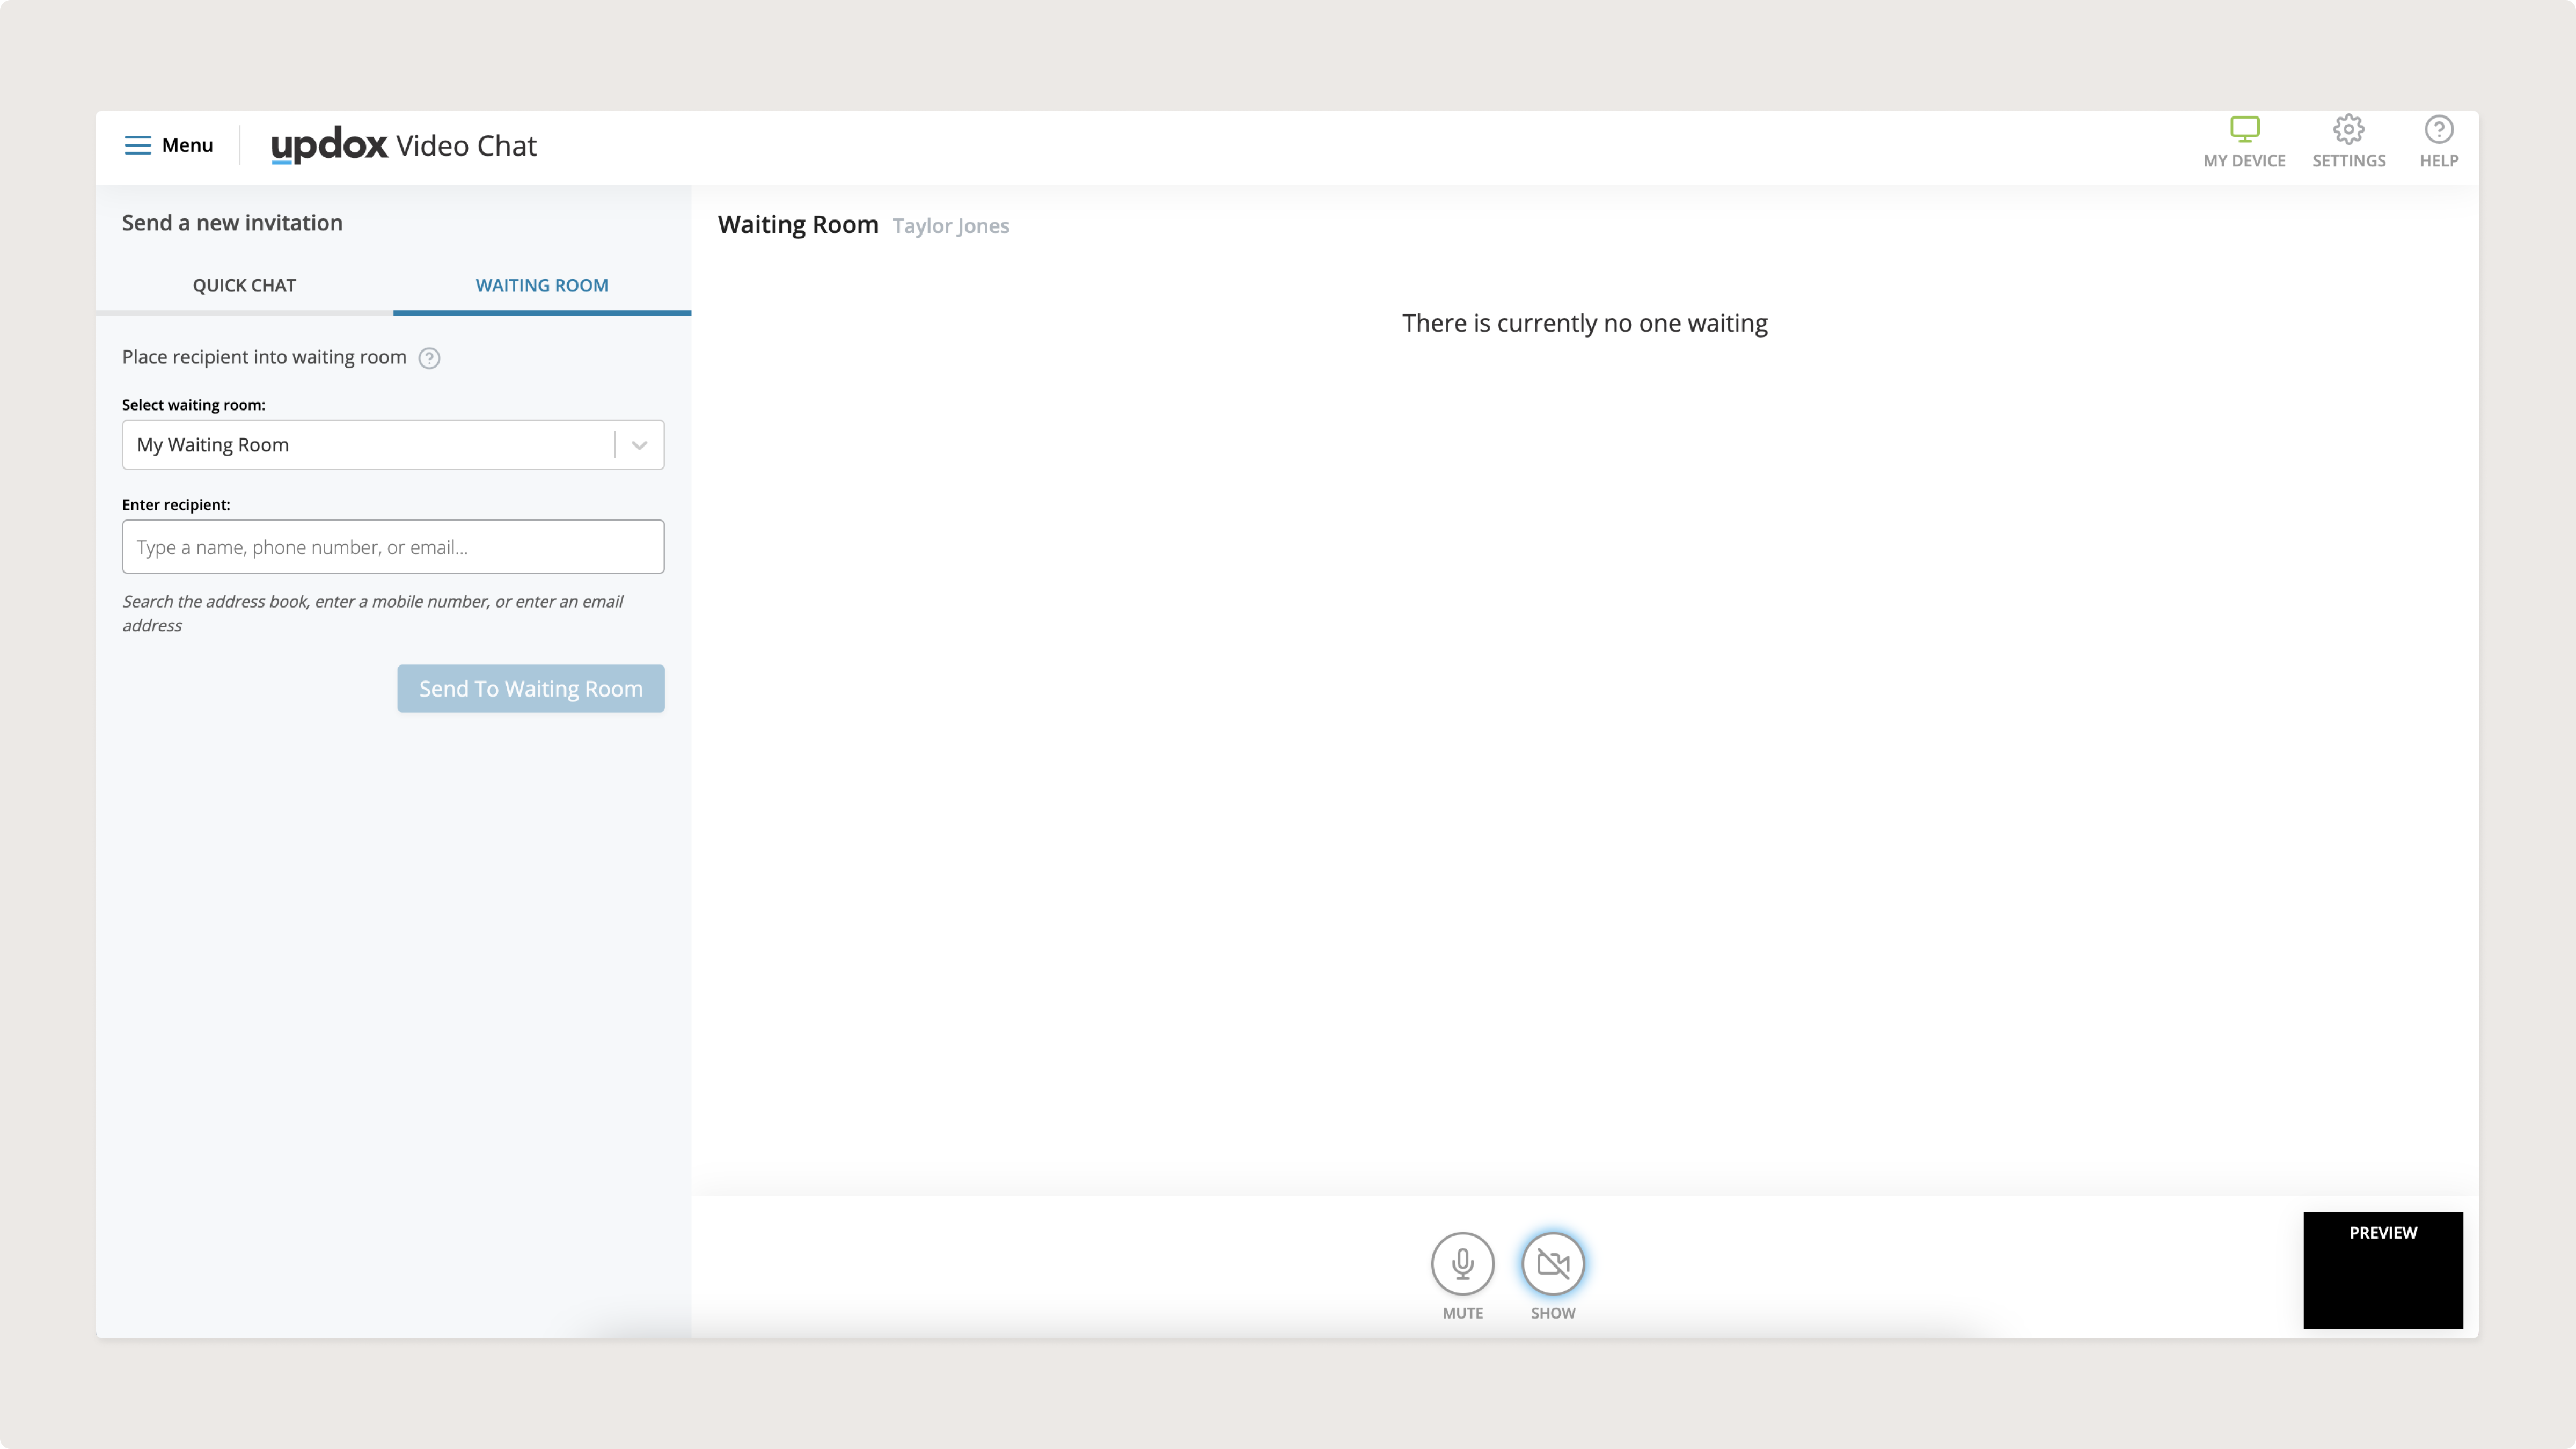This screenshot has width=2576, height=1449.
Task: Show the camera video
Action: pos(1552,1263)
